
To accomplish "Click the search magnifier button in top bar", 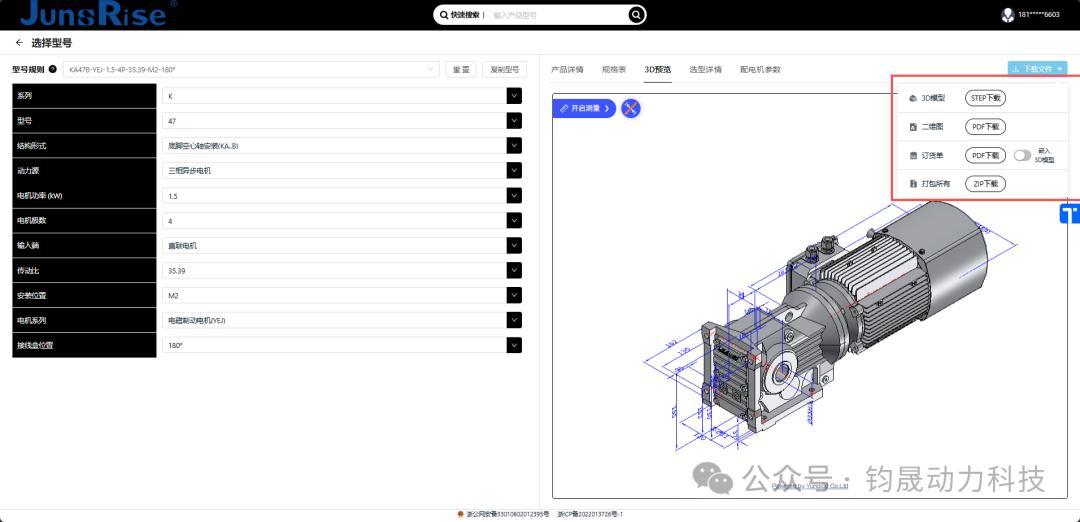I will click(636, 15).
